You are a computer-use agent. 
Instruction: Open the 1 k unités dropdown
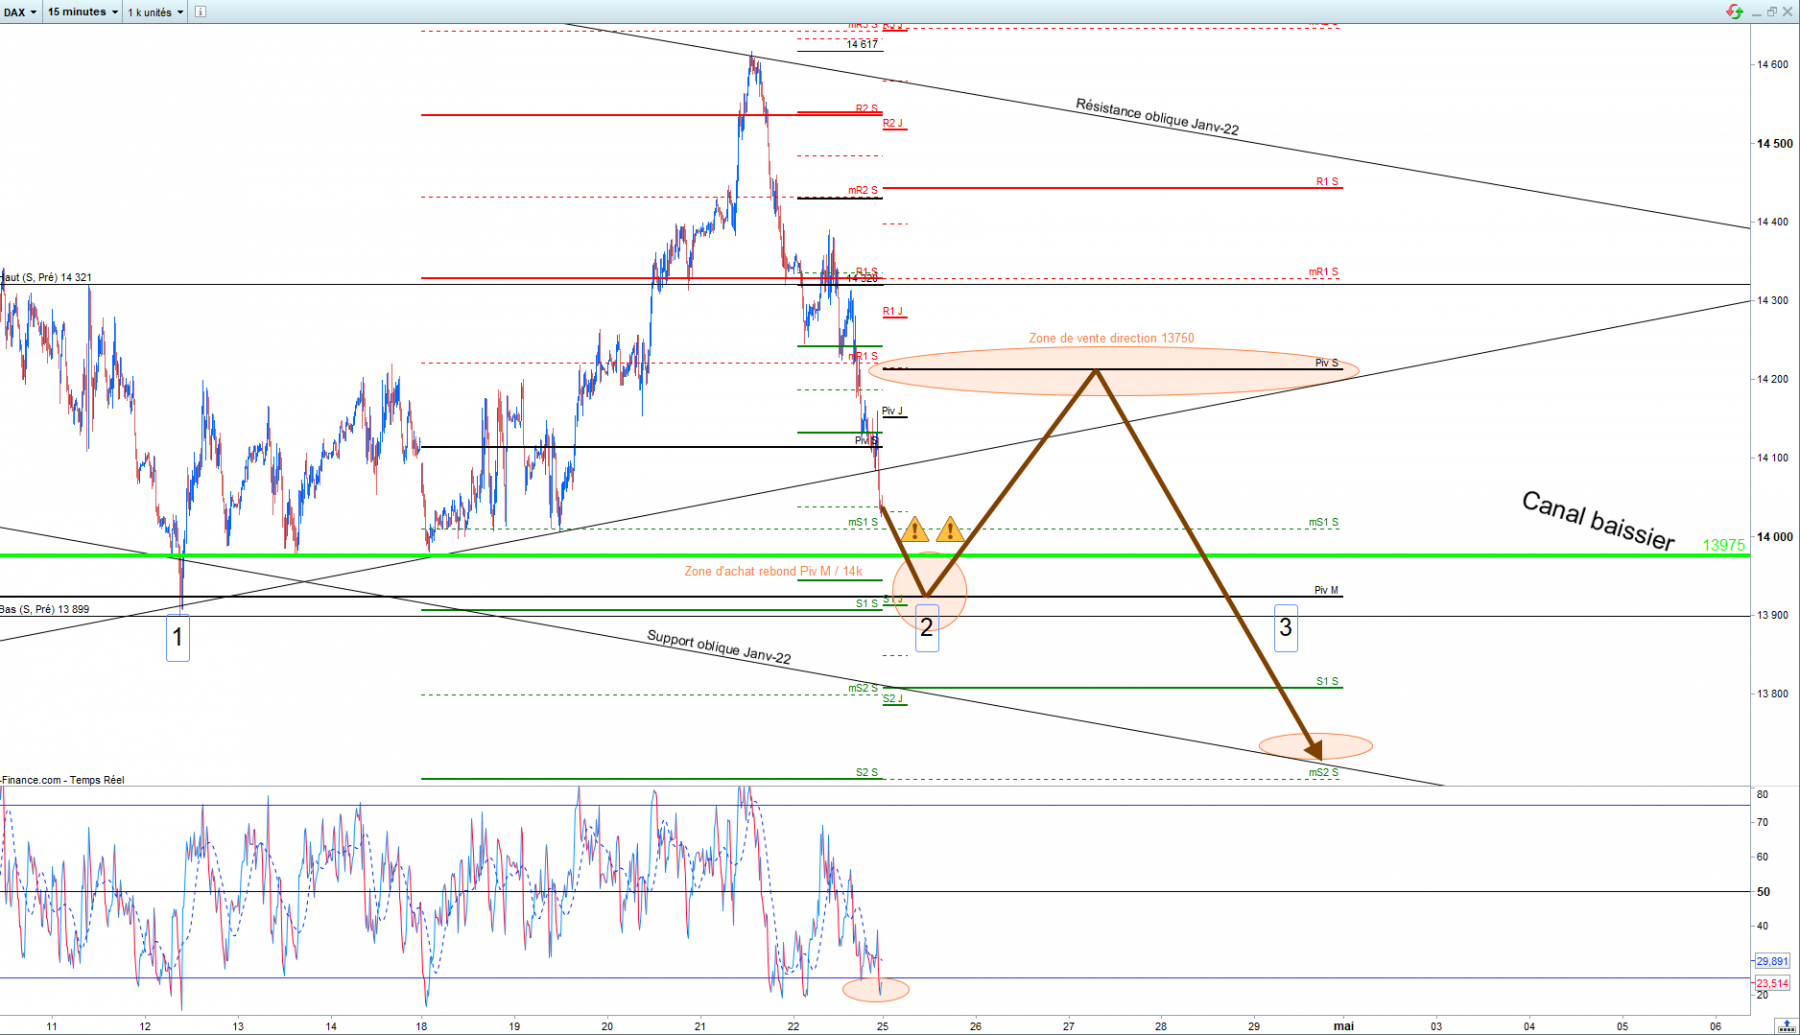(x=155, y=12)
